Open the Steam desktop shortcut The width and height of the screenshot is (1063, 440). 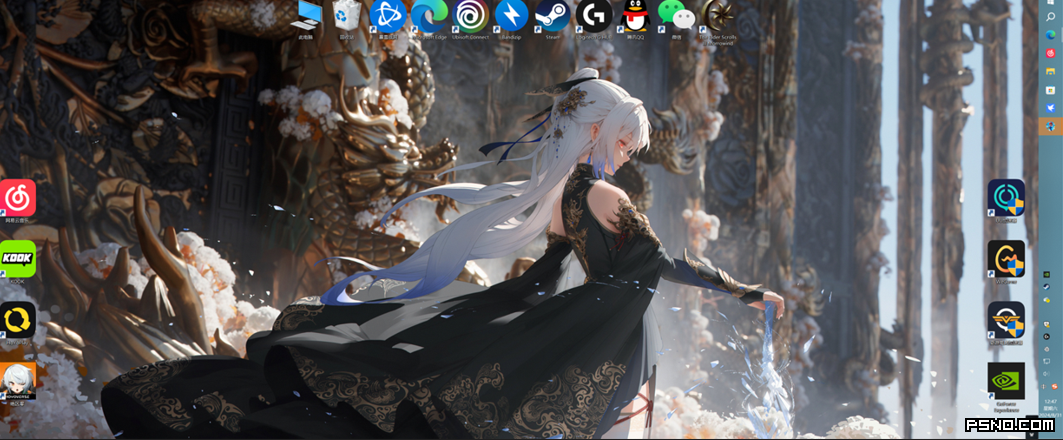pos(553,18)
